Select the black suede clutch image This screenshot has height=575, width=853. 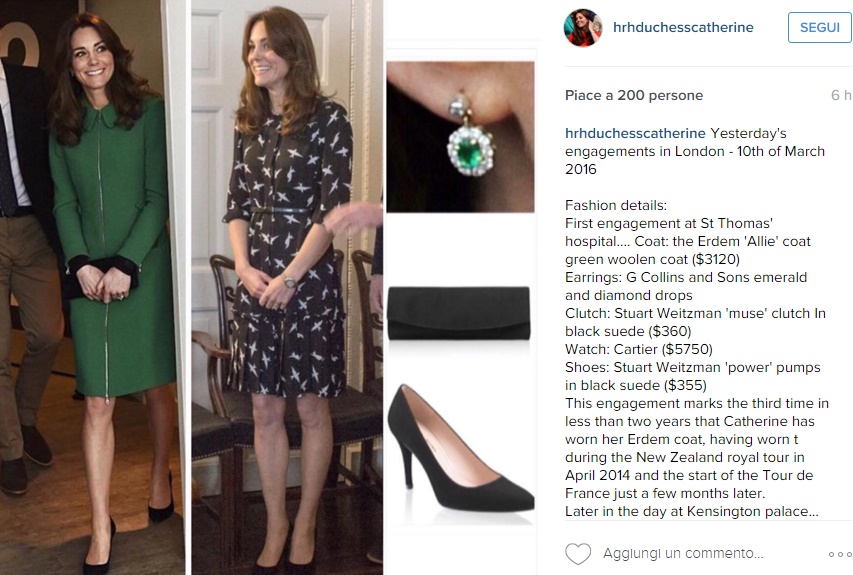point(459,313)
